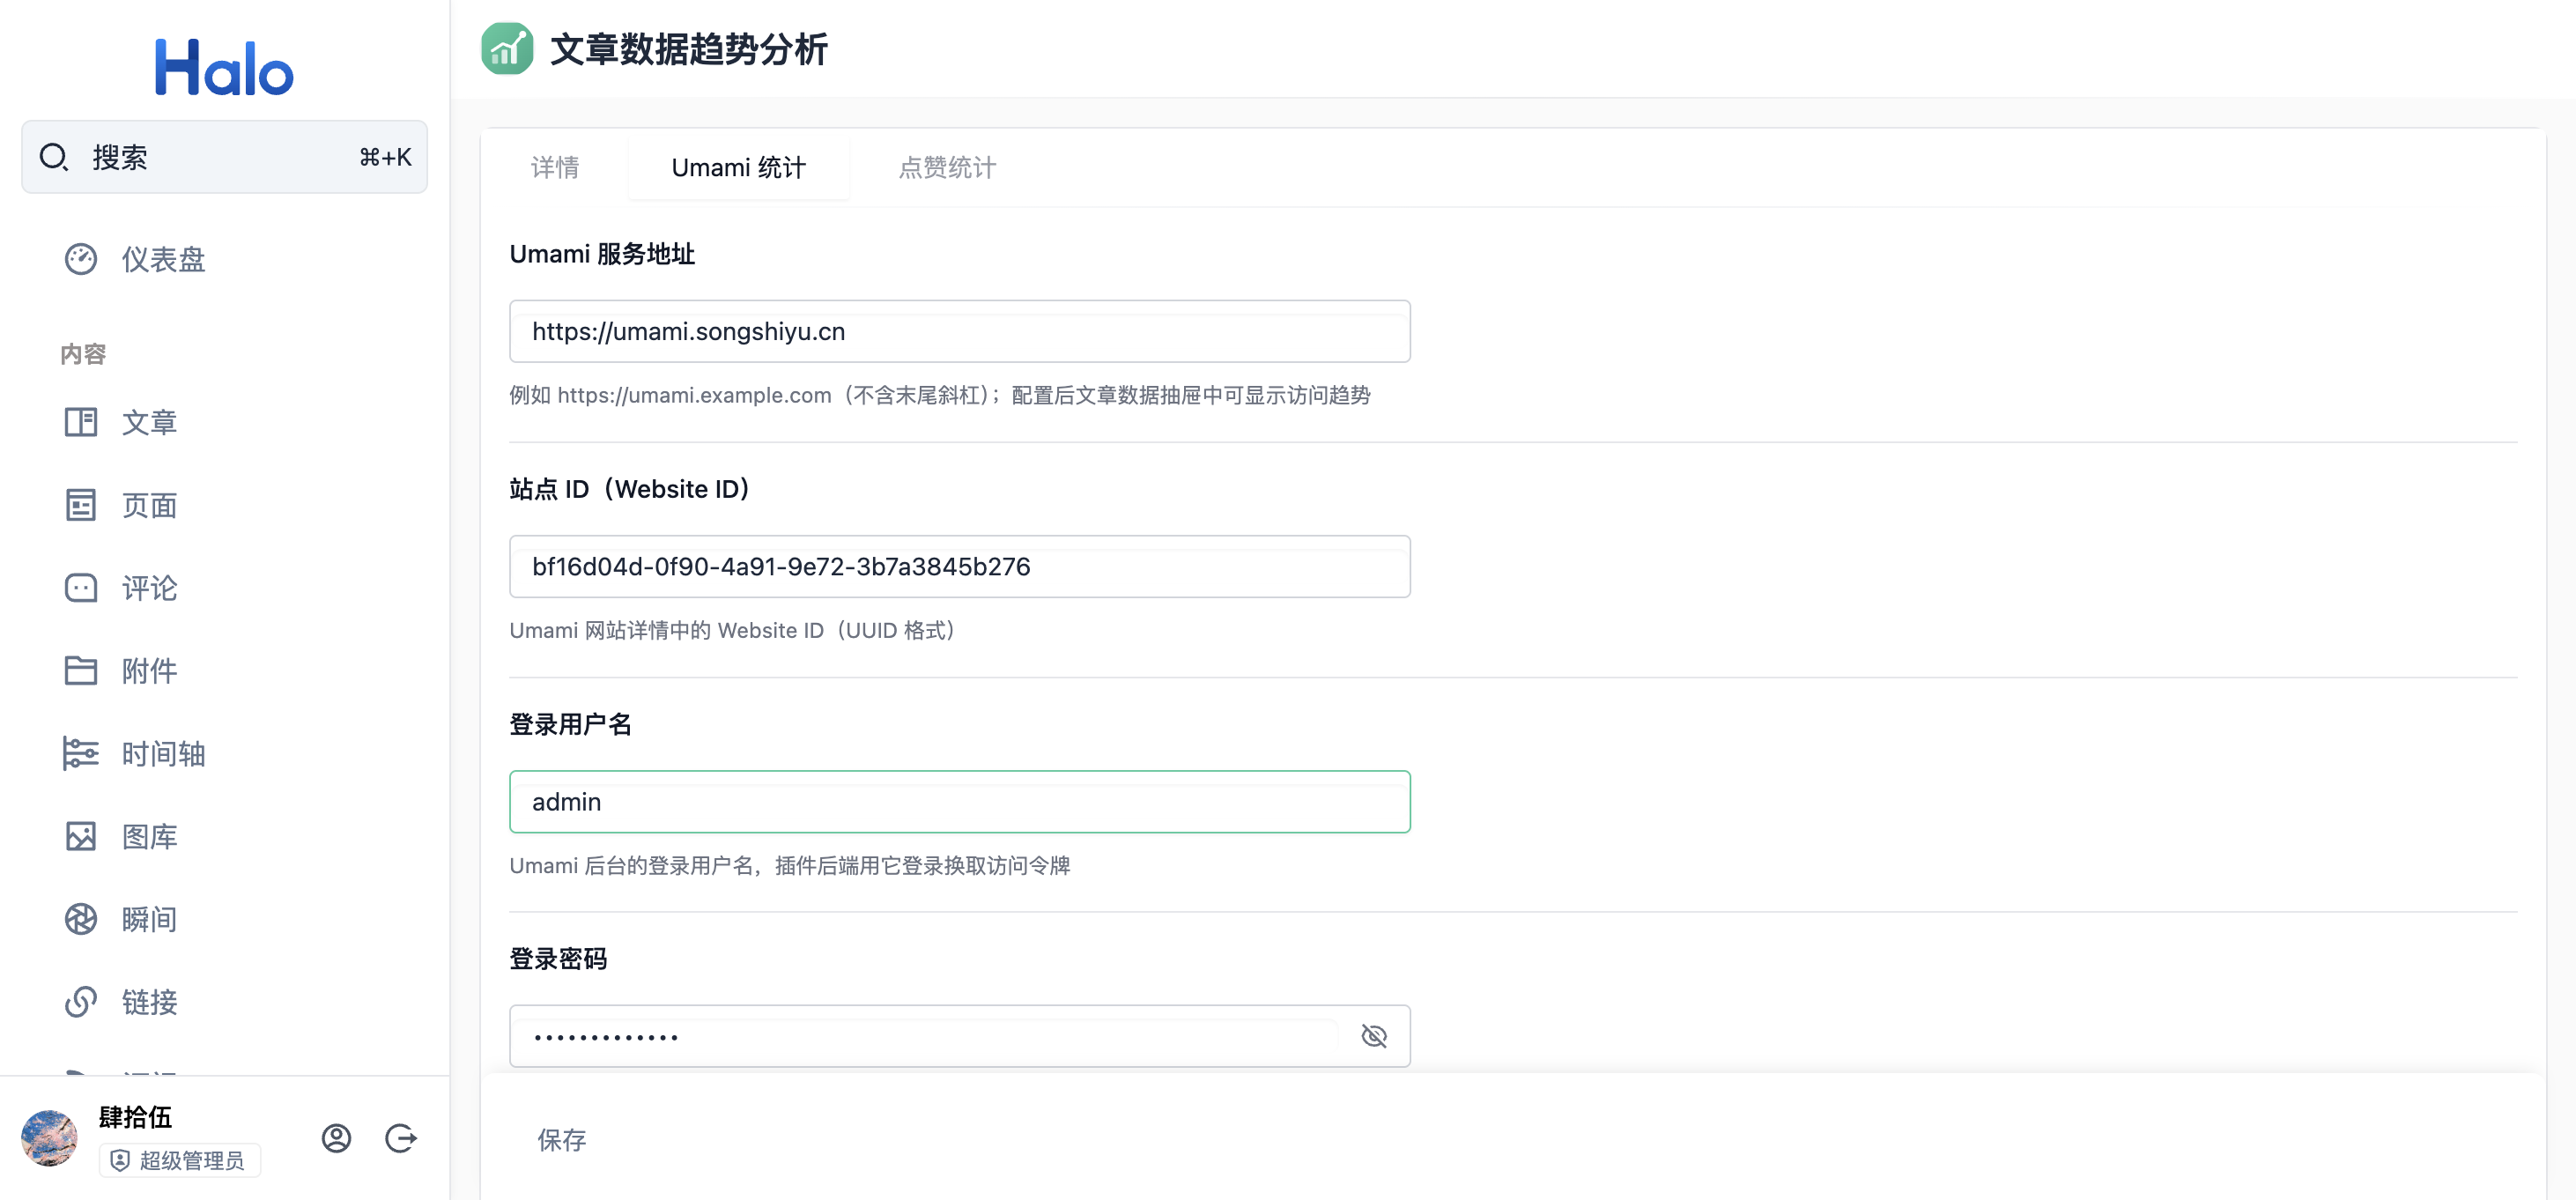Click the 时间轴 timeline icon
Image resolution: width=2576 pixels, height=1200 pixels.
[81, 754]
